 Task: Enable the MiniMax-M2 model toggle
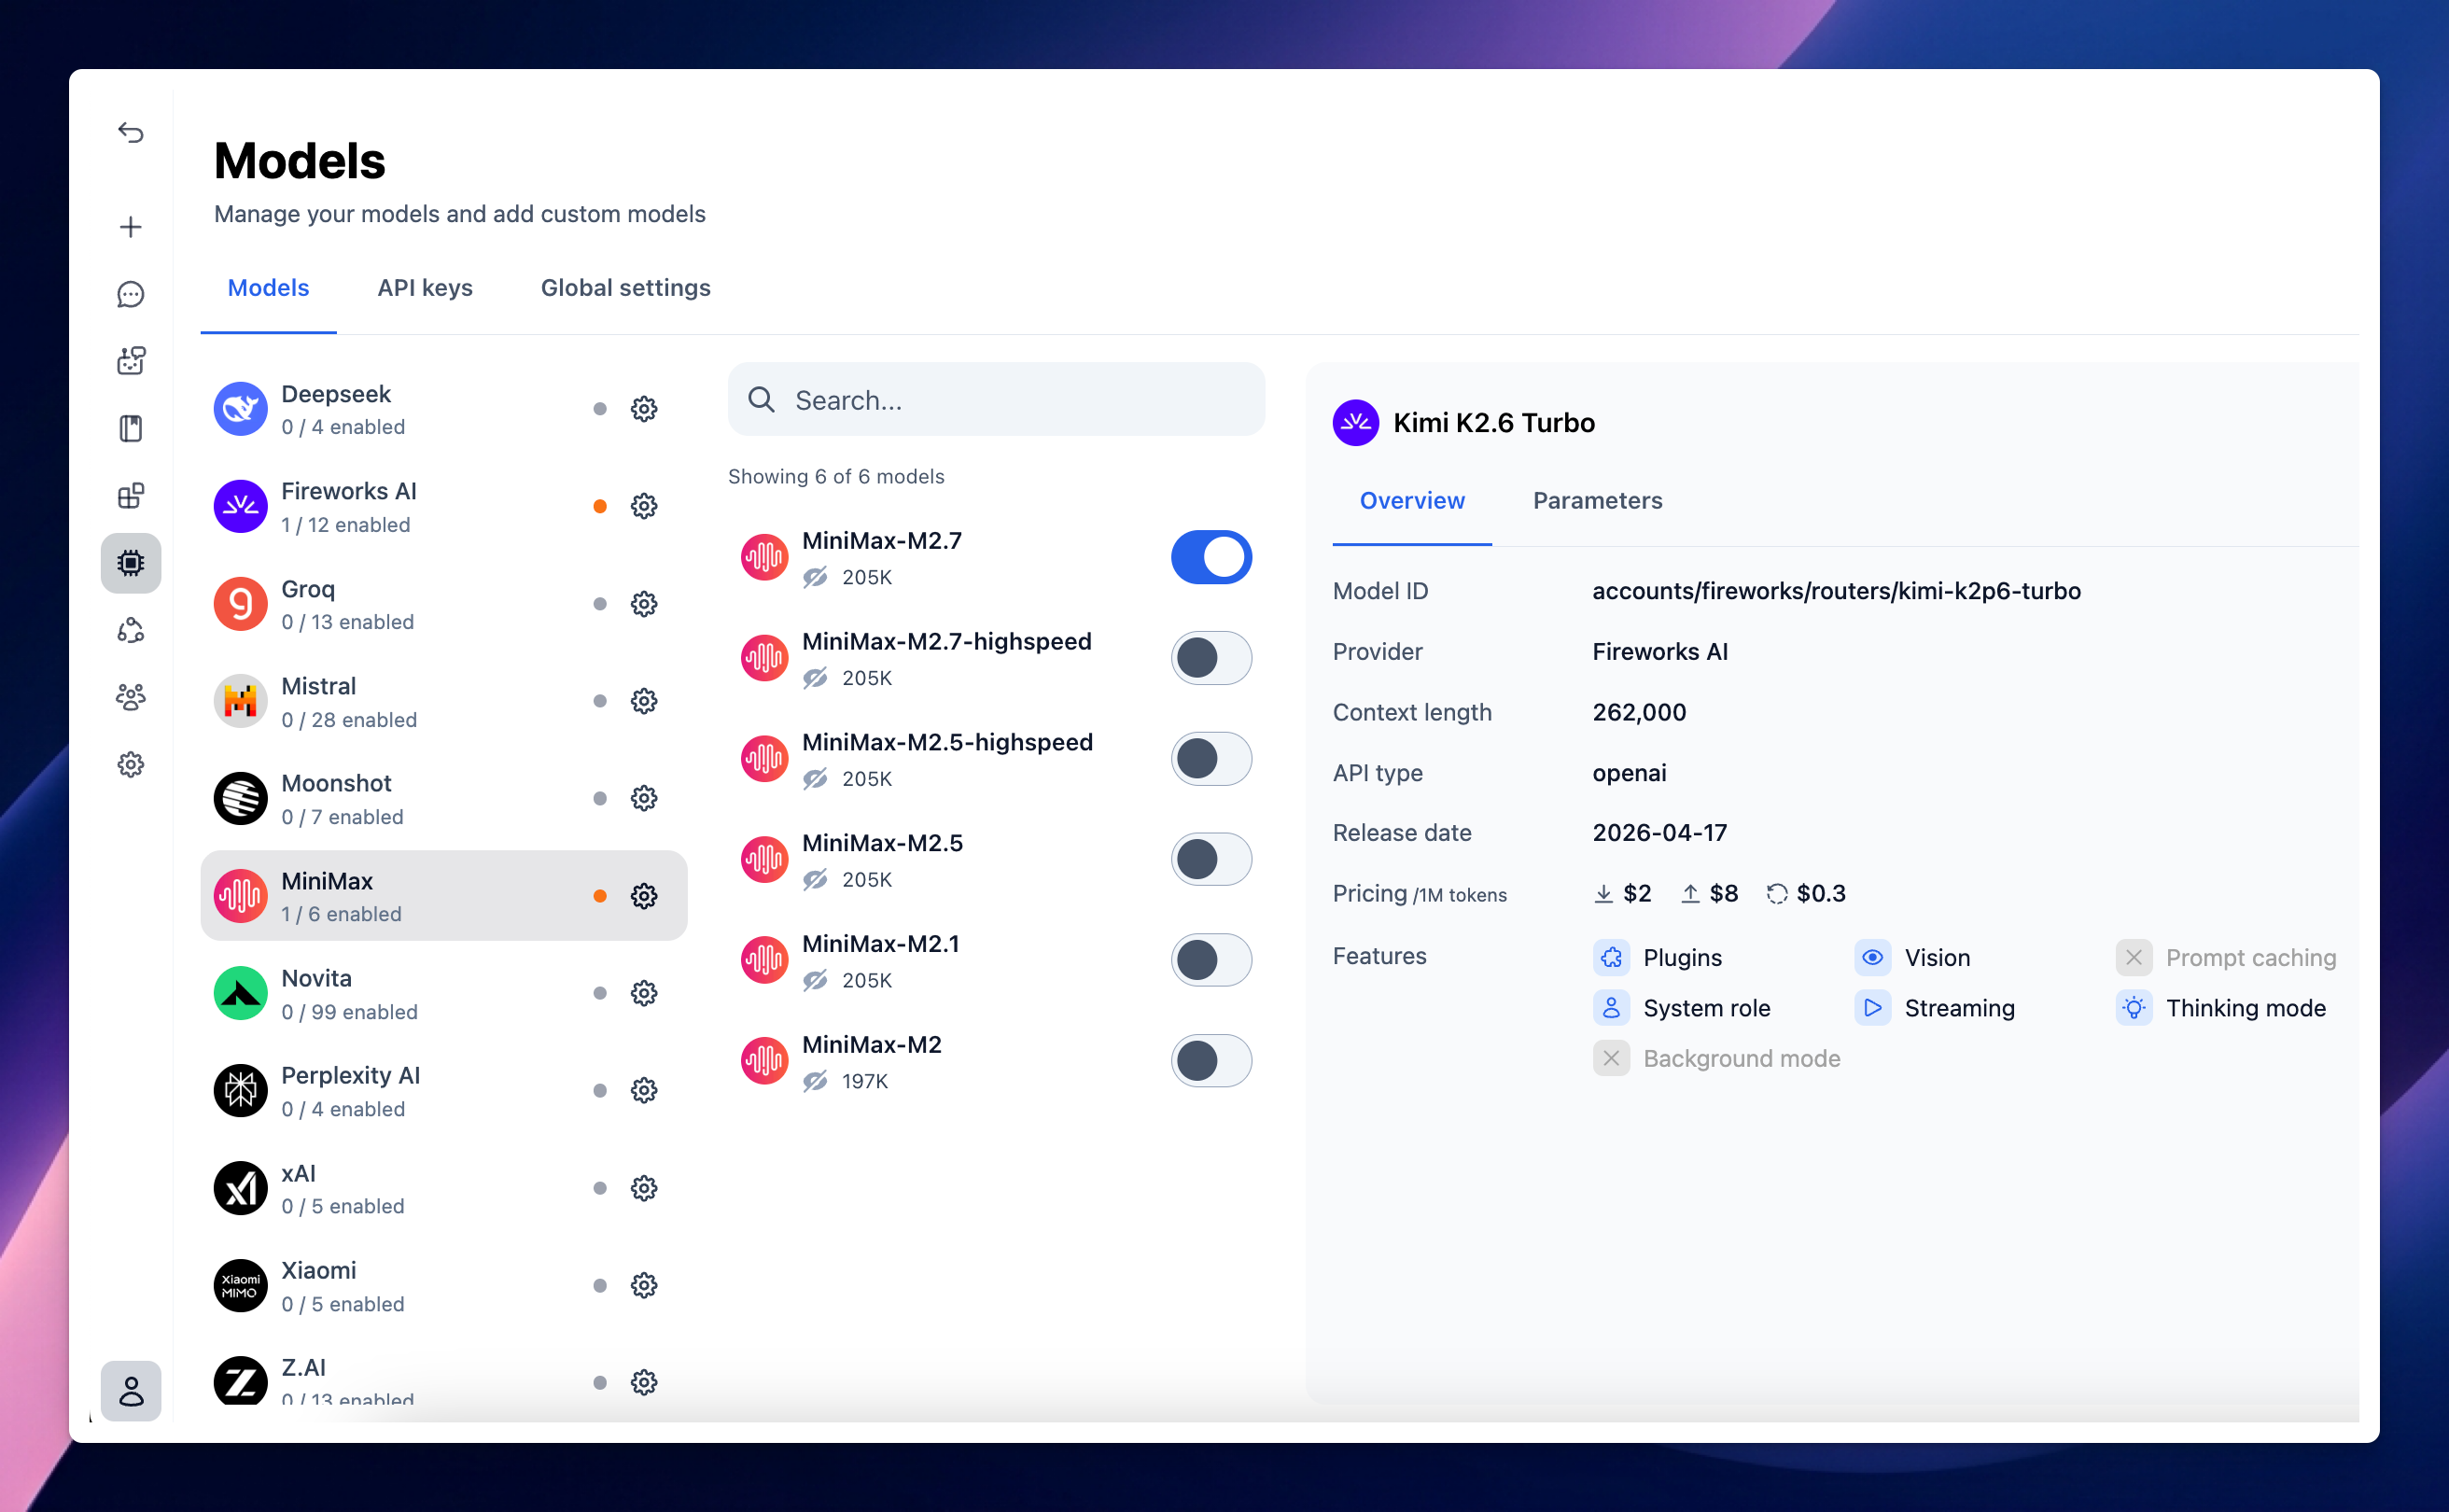click(1211, 1061)
